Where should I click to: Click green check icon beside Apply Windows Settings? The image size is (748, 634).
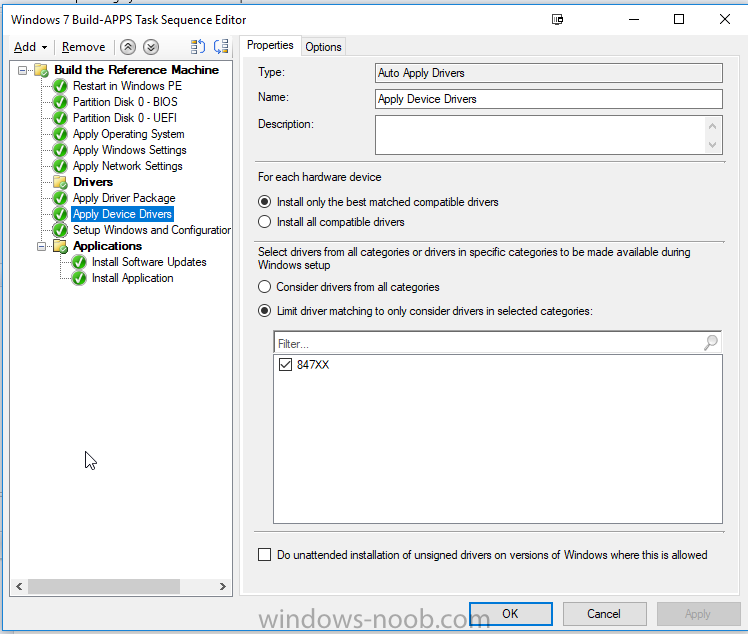point(60,150)
